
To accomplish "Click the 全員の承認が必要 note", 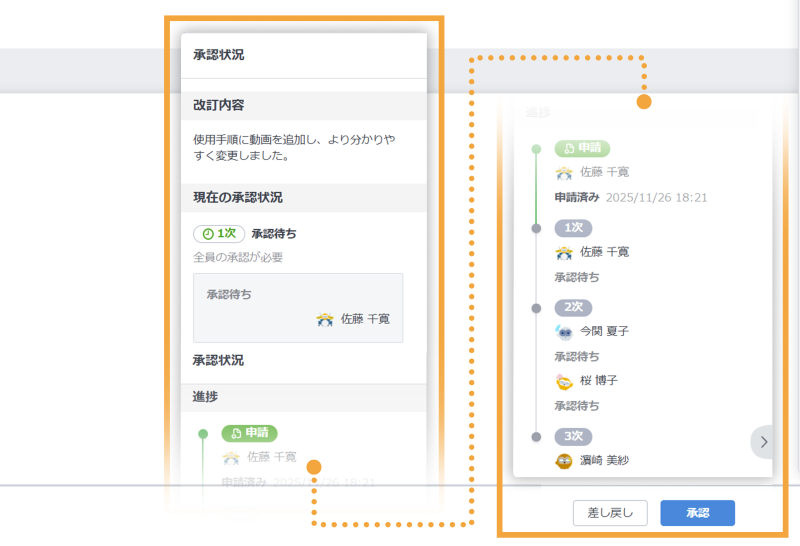I will tap(238, 257).
